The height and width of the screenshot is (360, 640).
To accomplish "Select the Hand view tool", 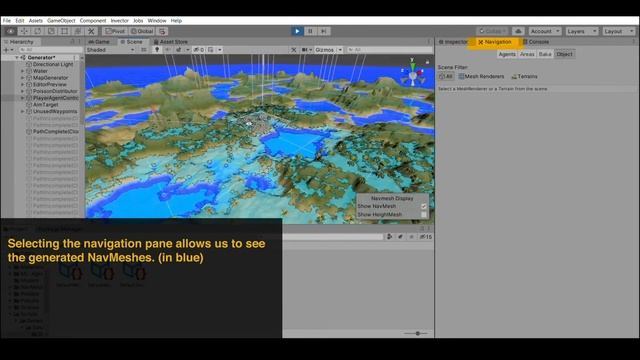I will [10, 31].
